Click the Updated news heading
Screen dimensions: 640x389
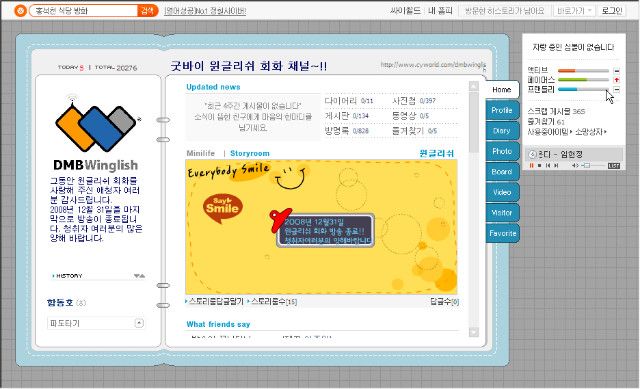pos(213,87)
